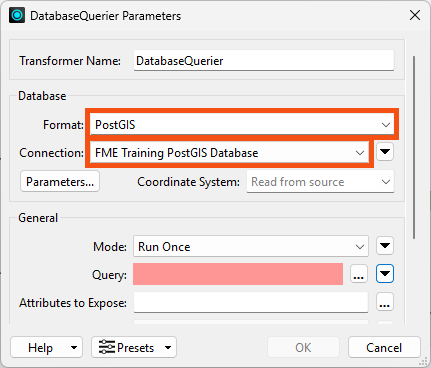Click the Format: label
431x368 pixels.
pos(63,125)
